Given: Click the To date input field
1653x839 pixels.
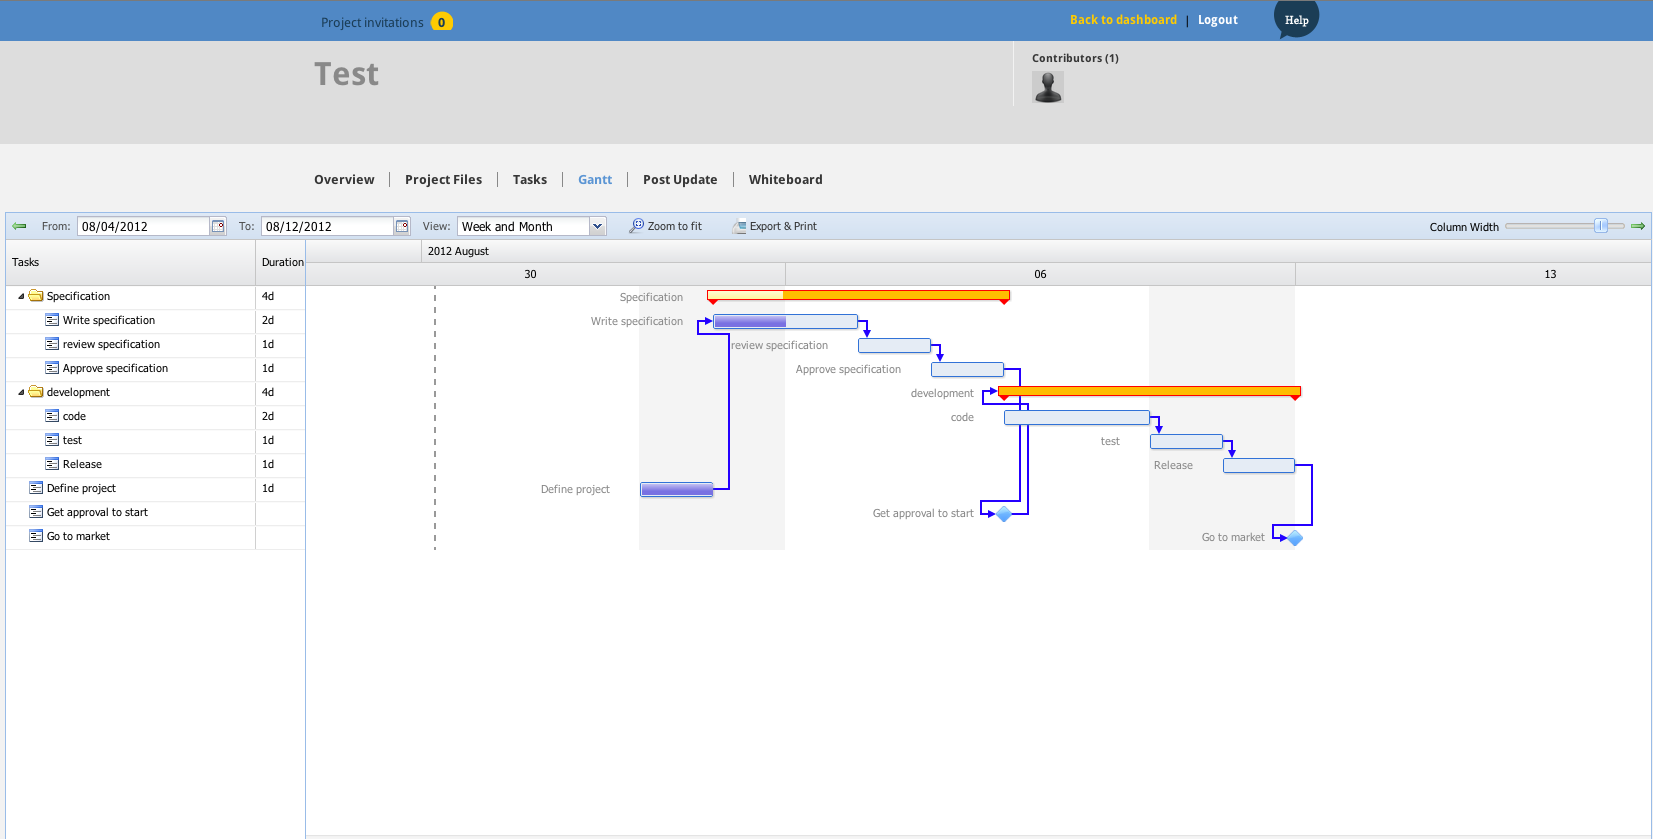Looking at the screenshot, I should tap(328, 226).
